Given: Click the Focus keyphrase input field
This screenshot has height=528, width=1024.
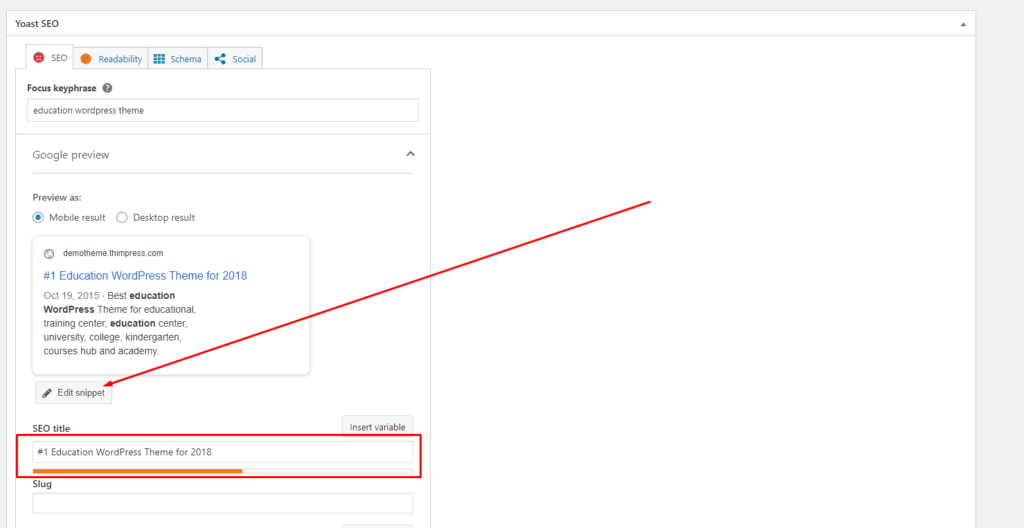Looking at the screenshot, I should (223, 110).
